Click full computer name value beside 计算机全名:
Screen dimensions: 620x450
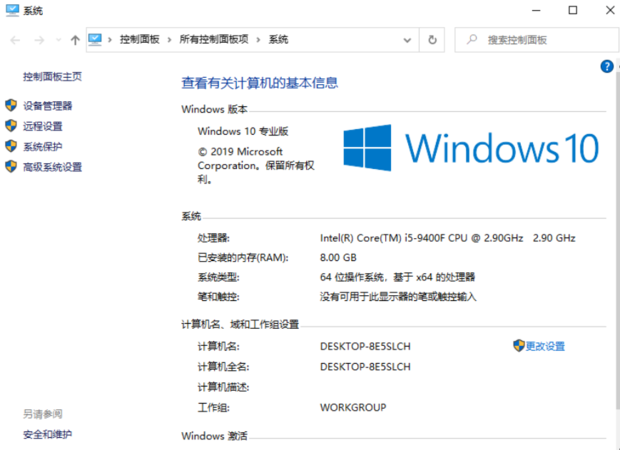[365, 367]
